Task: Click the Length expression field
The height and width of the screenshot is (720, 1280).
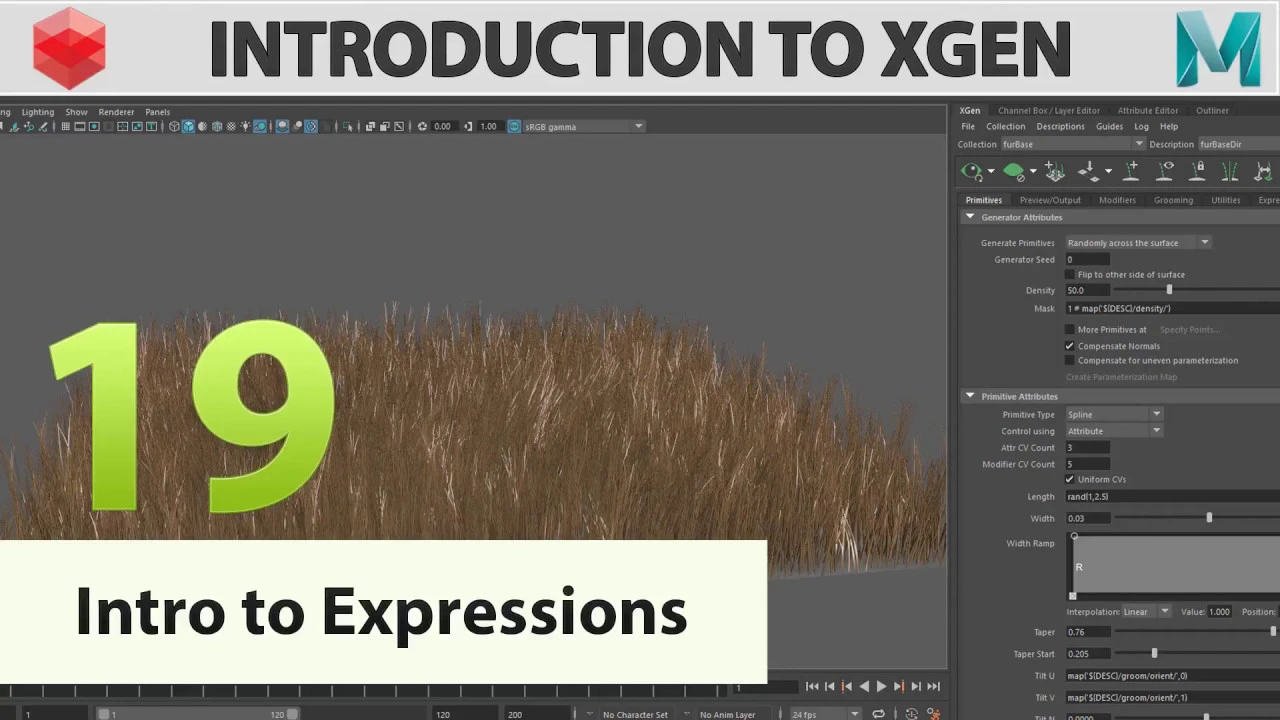Action: [x=1172, y=496]
